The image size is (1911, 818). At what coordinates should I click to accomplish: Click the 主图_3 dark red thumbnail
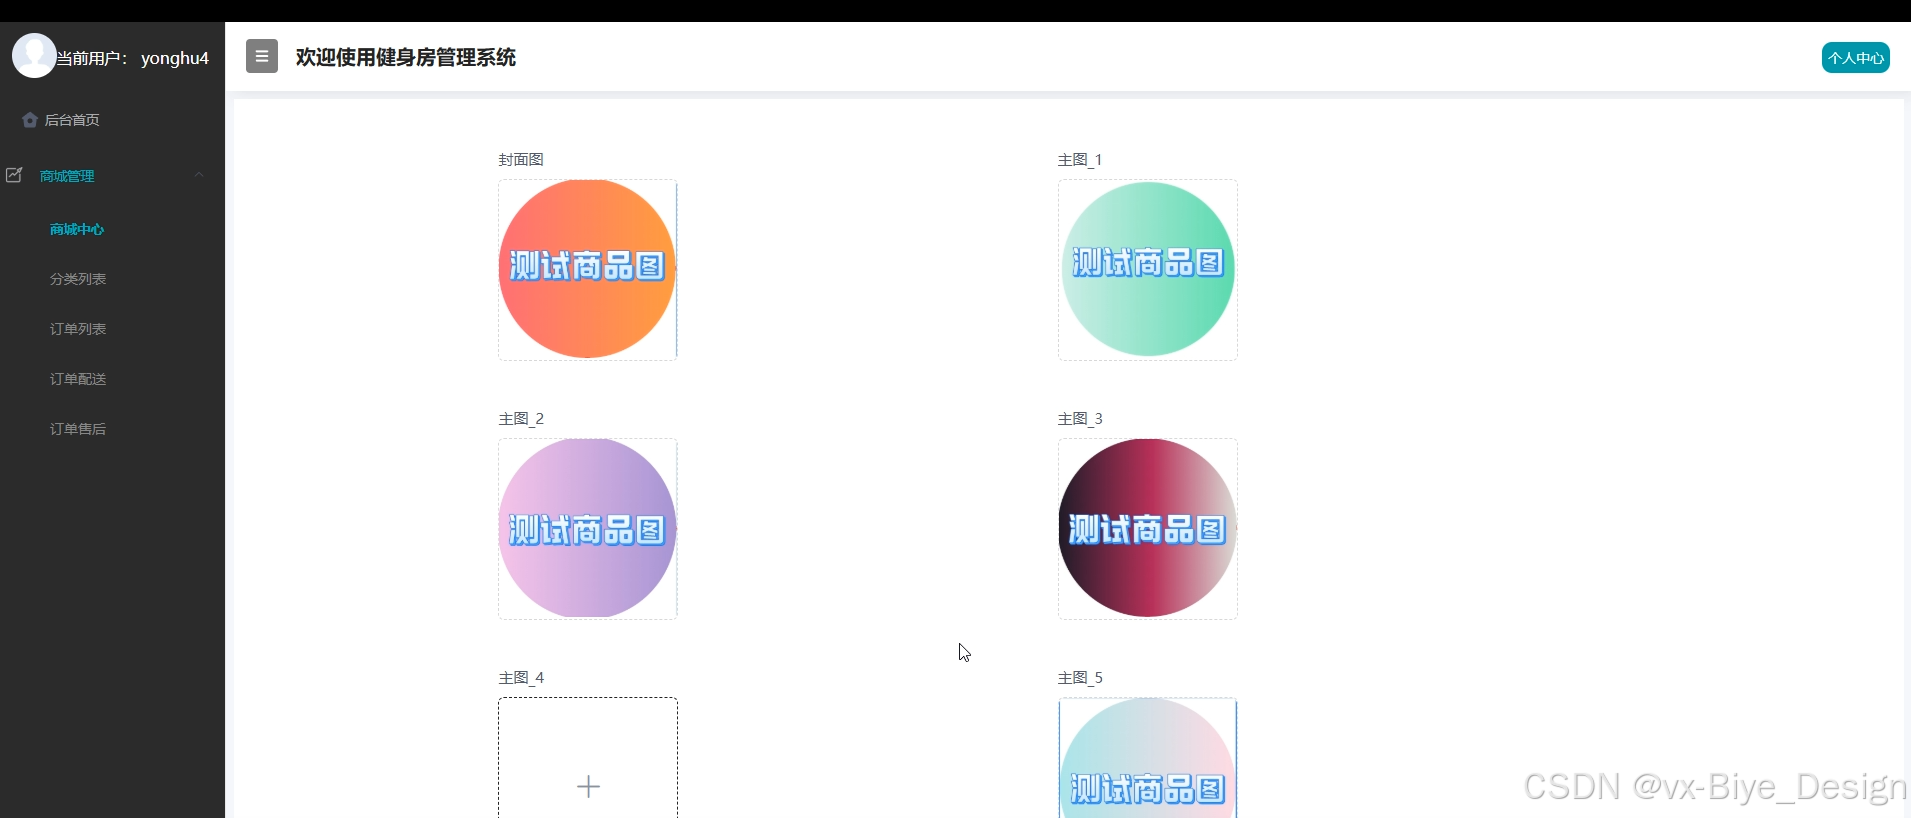point(1148,528)
